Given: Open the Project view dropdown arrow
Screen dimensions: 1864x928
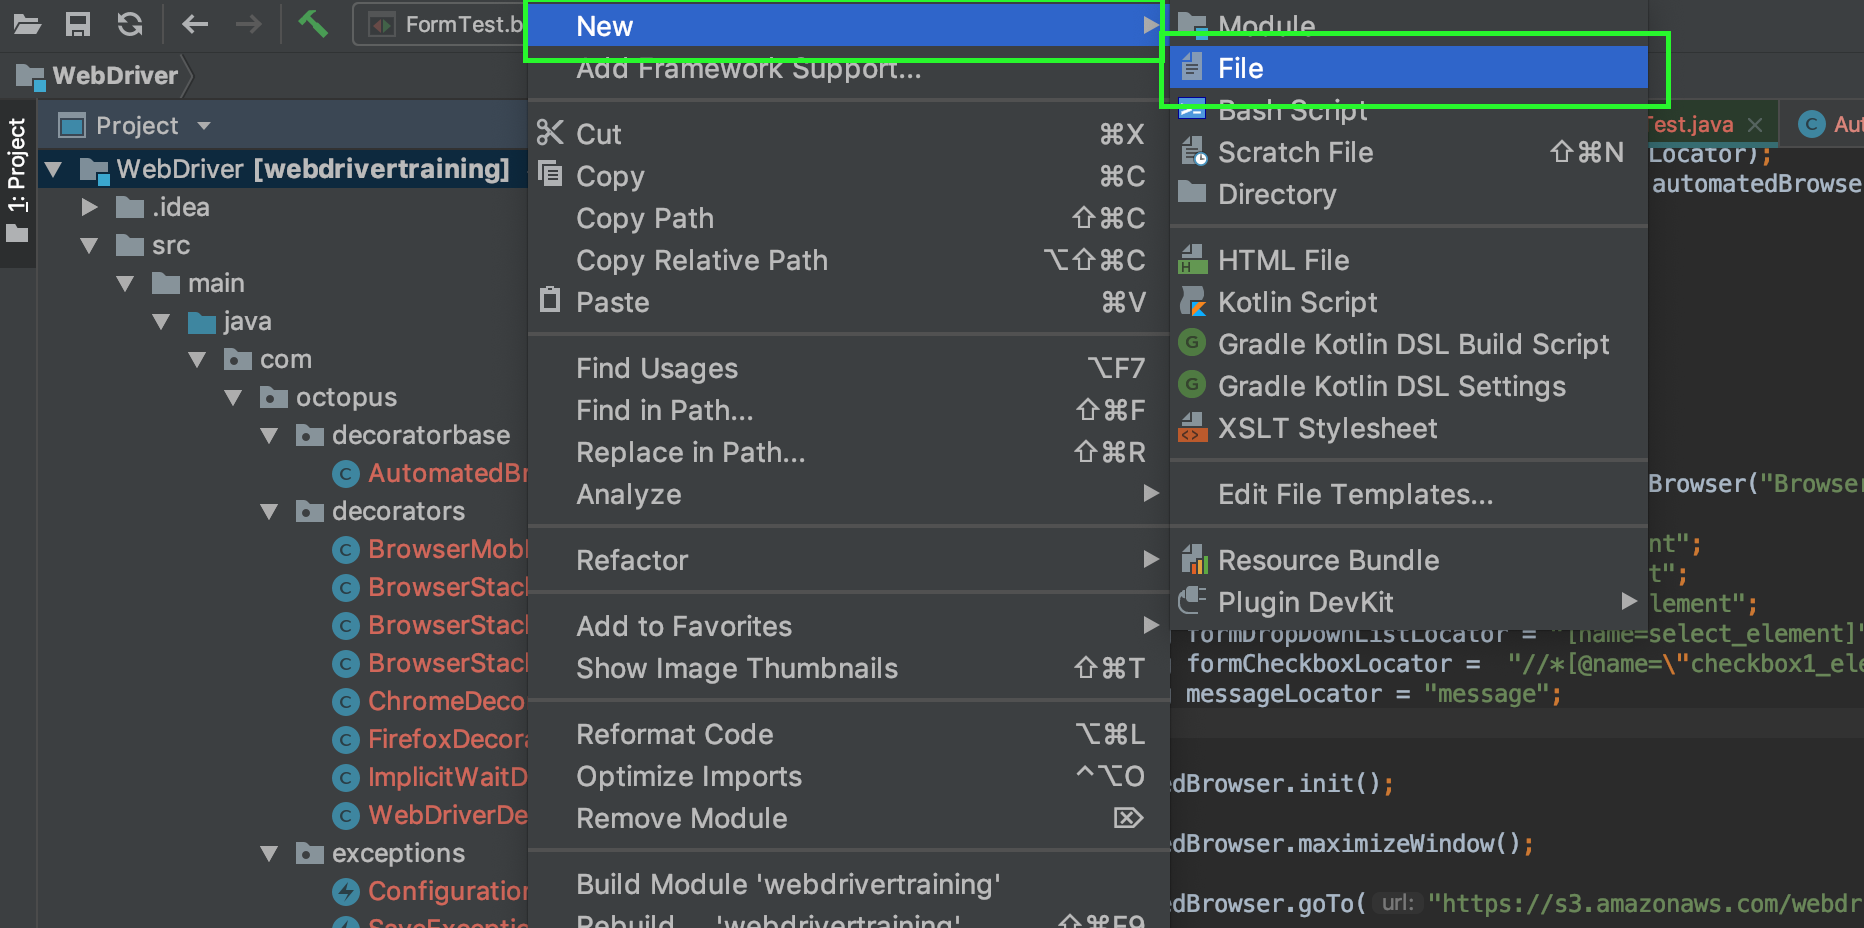Looking at the screenshot, I should click(x=204, y=126).
